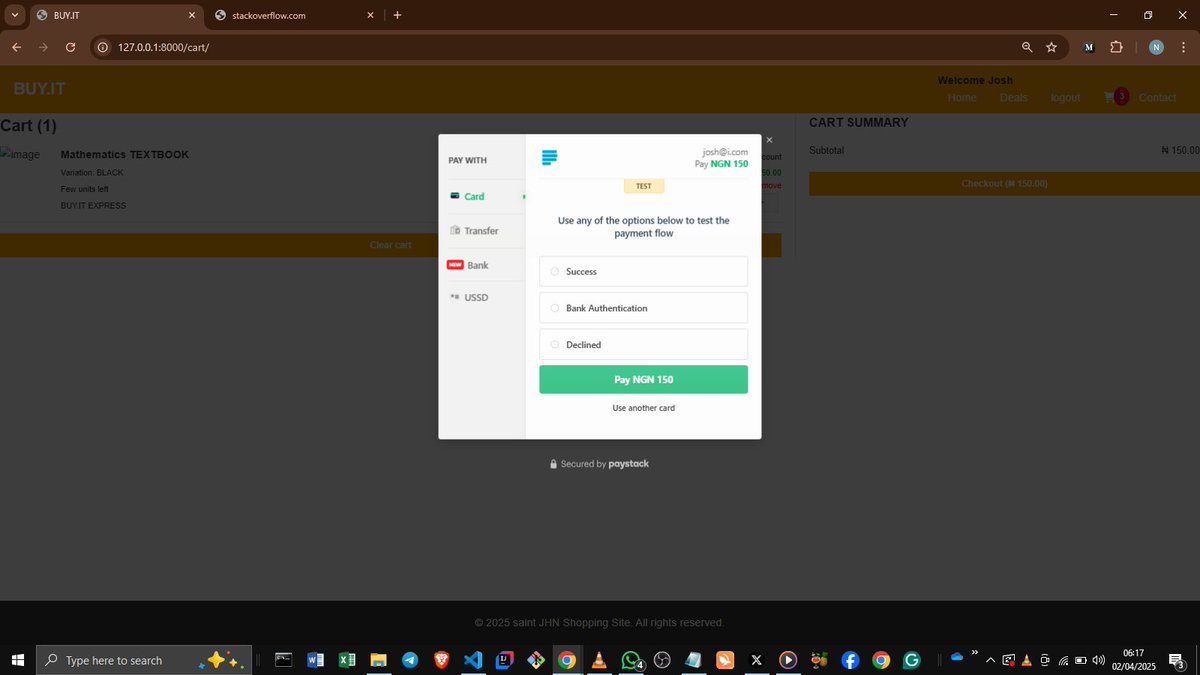
Task: Open IntelliJ IDEA from taskbar
Action: 504,660
